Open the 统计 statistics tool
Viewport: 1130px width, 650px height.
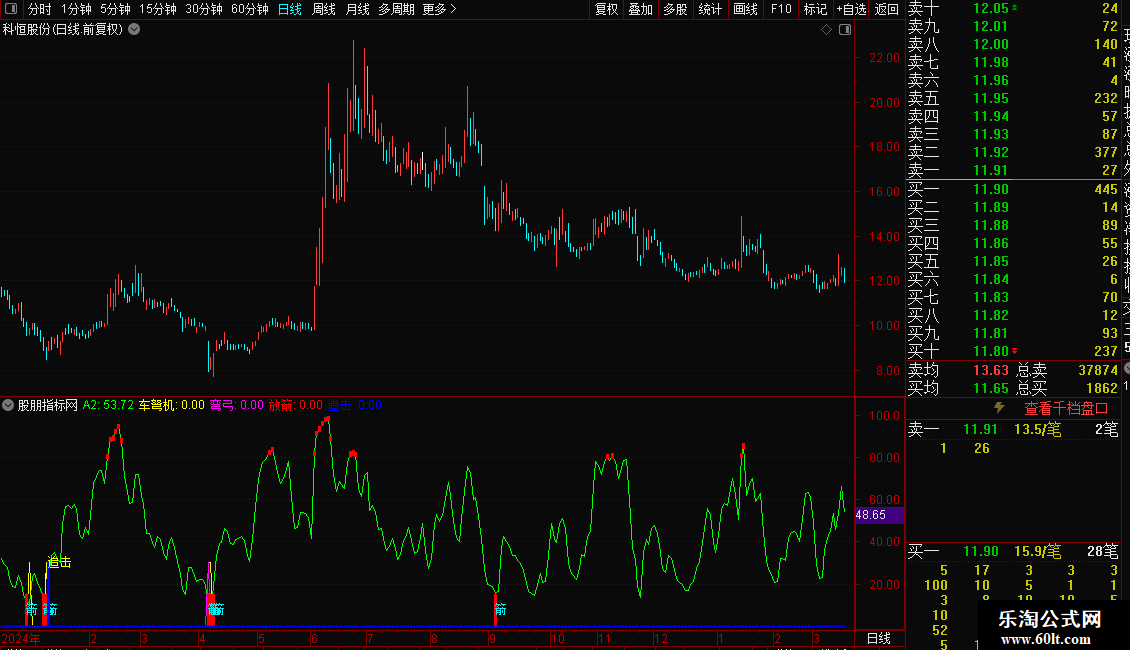[x=710, y=9]
